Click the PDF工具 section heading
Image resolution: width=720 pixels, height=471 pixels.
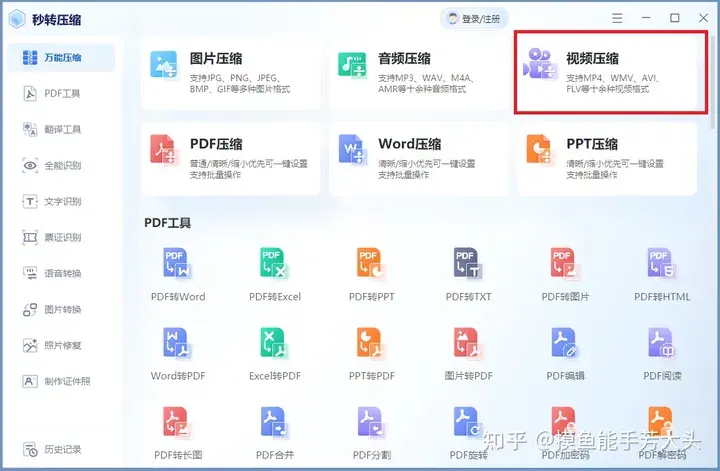click(168, 223)
